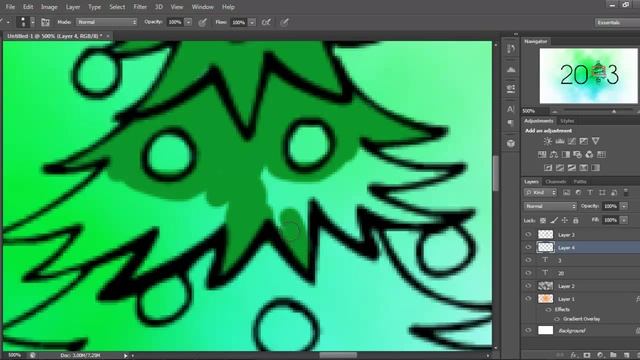The height and width of the screenshot is (360, 640).
Task: Open the Edit menu
Action: click(x=28, y=7)
